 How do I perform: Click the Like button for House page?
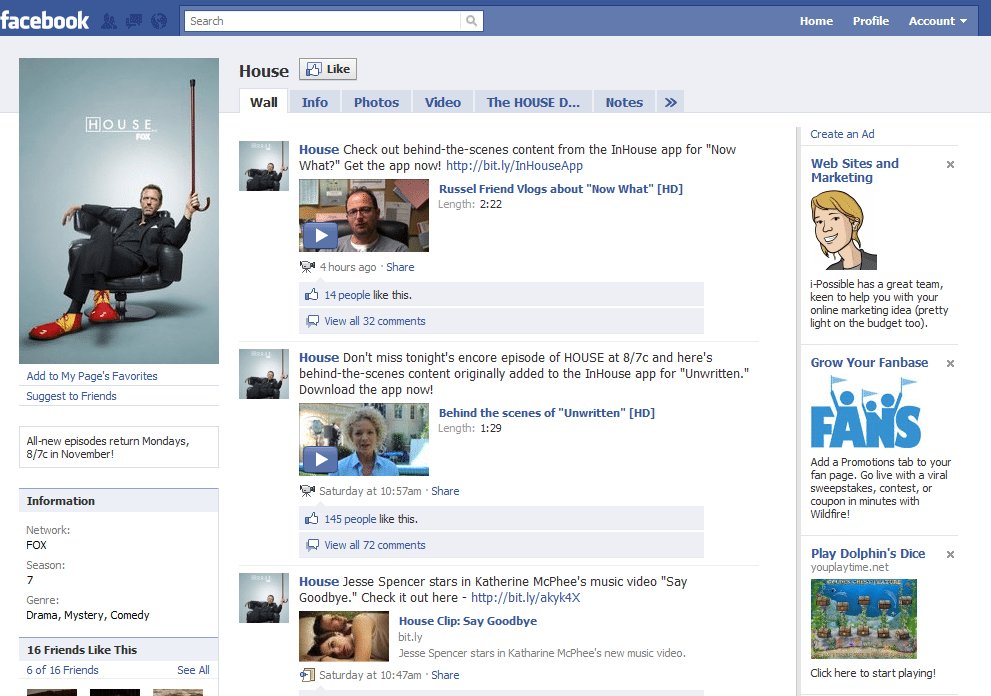[328, 69]
